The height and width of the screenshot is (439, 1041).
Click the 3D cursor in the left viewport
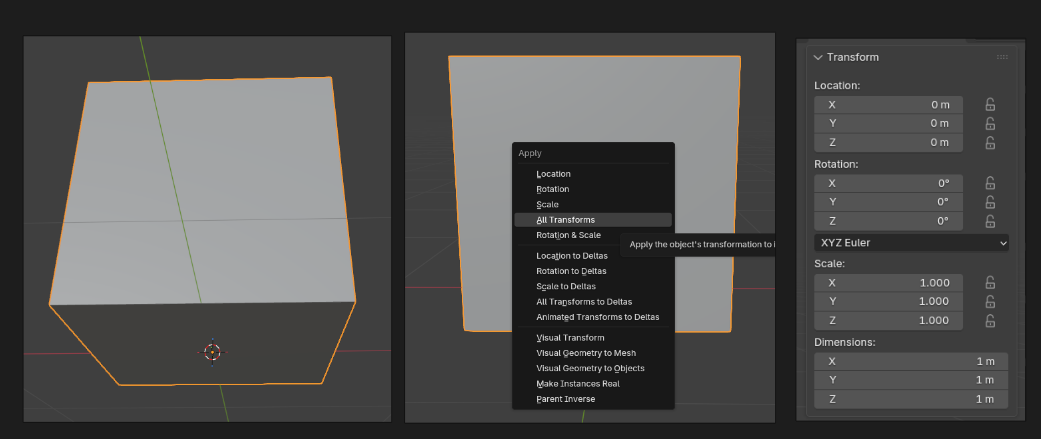(x=212, y=351)
